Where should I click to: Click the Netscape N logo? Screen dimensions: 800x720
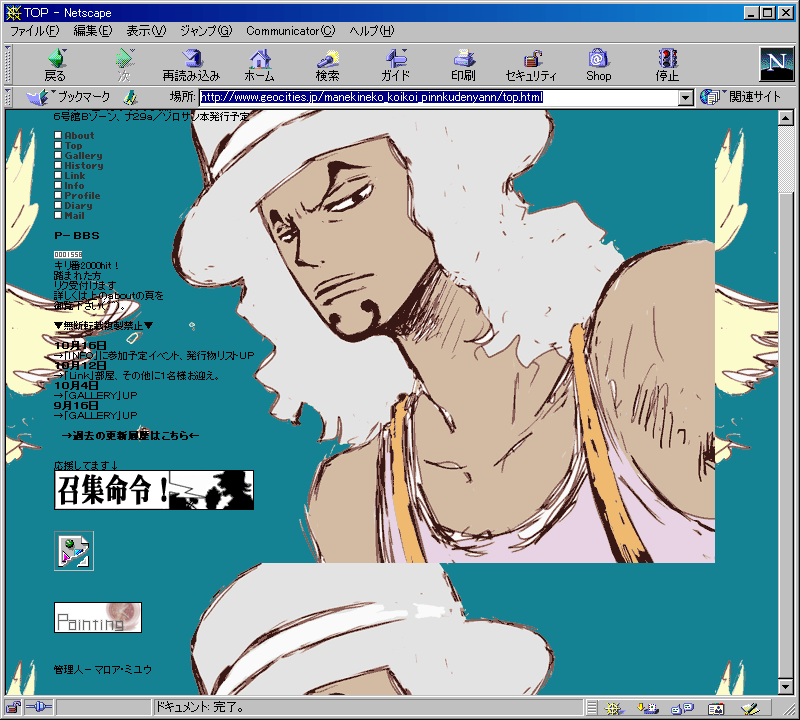point(777,64)
